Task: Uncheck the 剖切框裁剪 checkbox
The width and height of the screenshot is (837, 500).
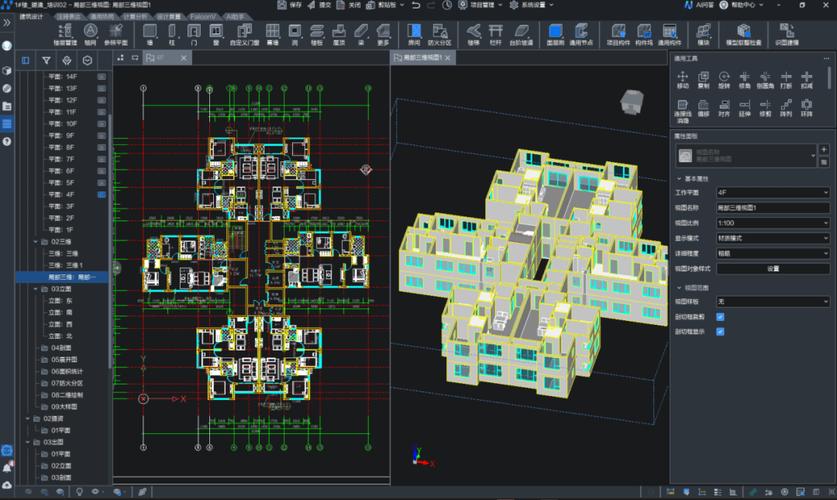Action: tap(720, 317)
